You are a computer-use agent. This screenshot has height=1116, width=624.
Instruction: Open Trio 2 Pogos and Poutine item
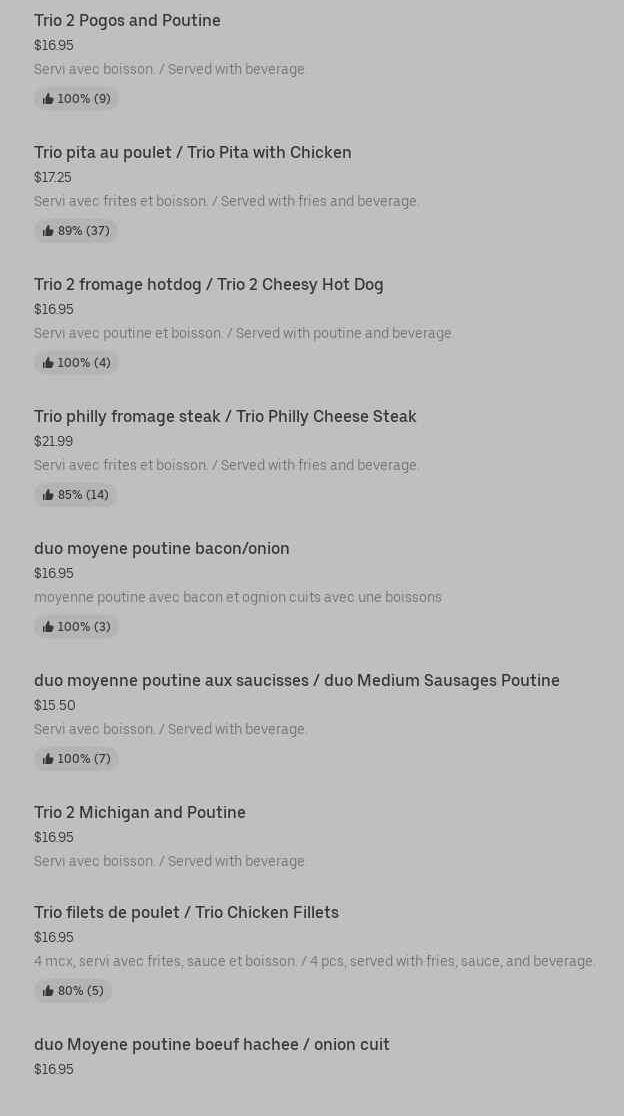tap(127, 20)
